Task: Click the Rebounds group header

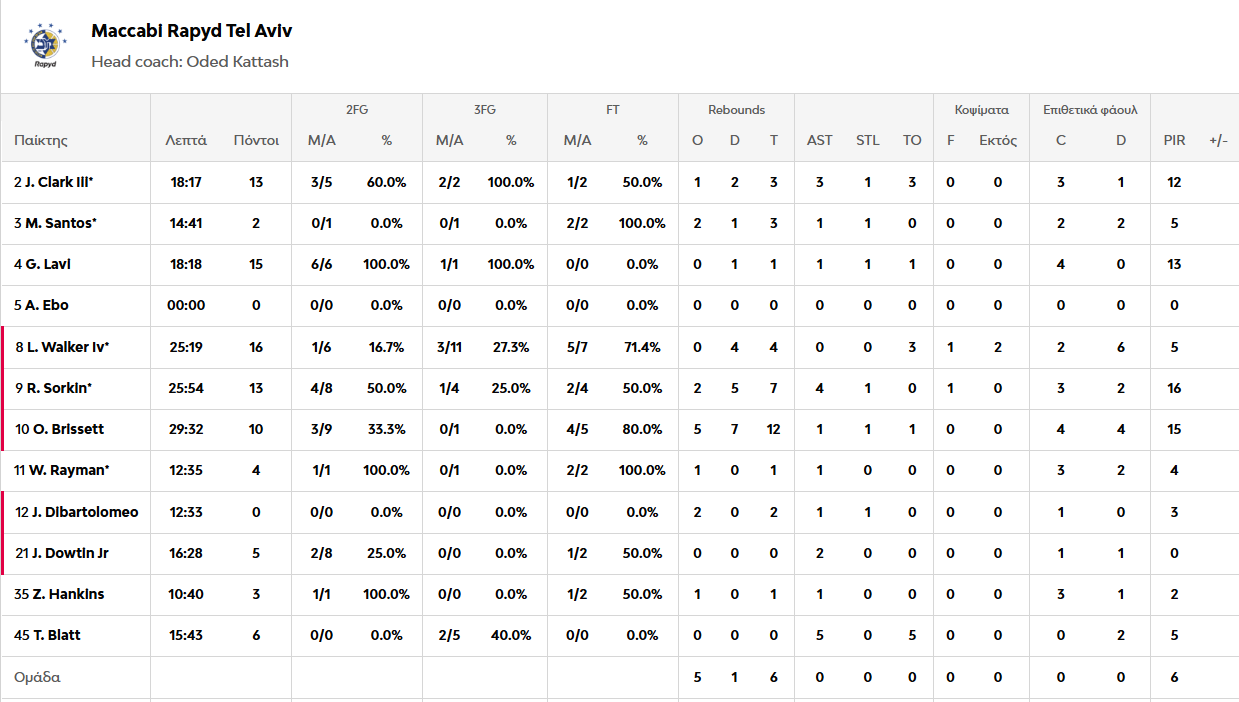Action: [736, 110]
